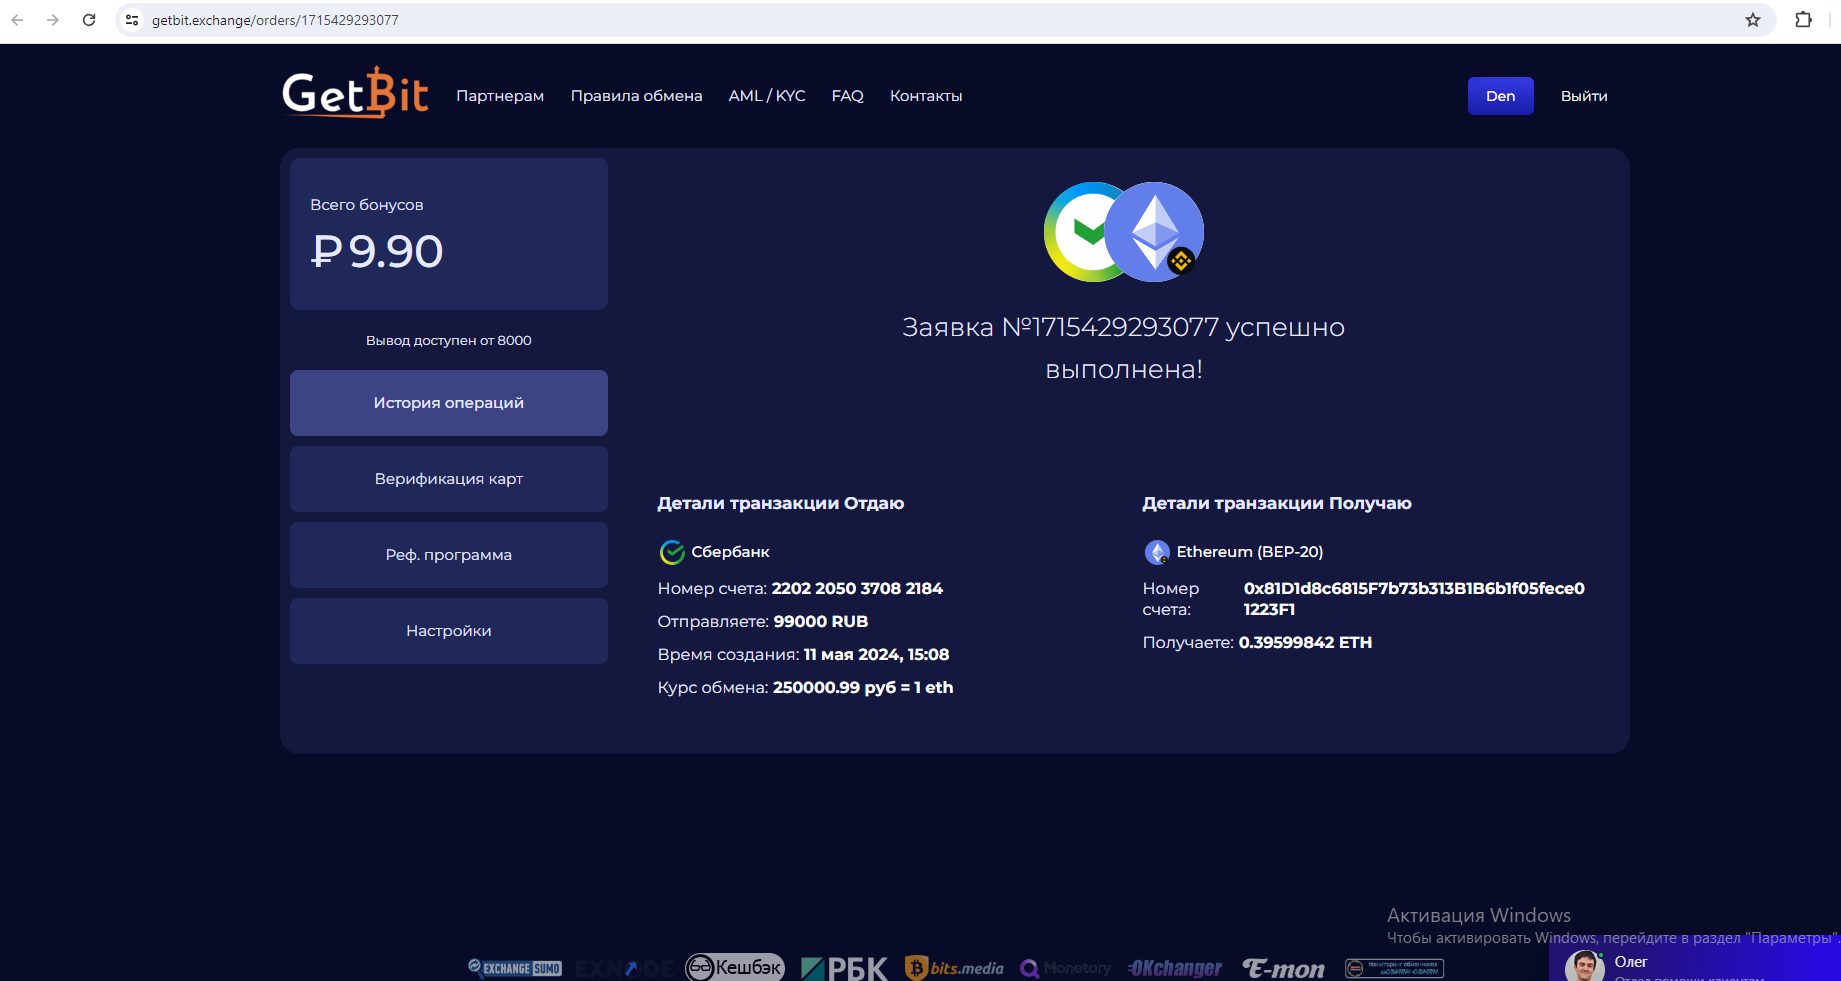Select exchange rate 250000.99 руб = 1 eth
Screen dimensions: 1841x981
click(863, 688)
